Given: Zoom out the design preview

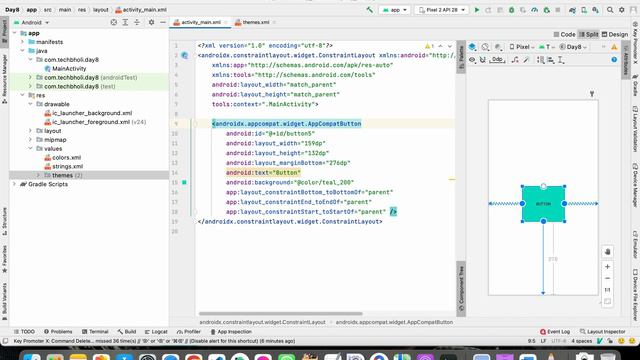Looking at the screenshot, I should 607,278.
